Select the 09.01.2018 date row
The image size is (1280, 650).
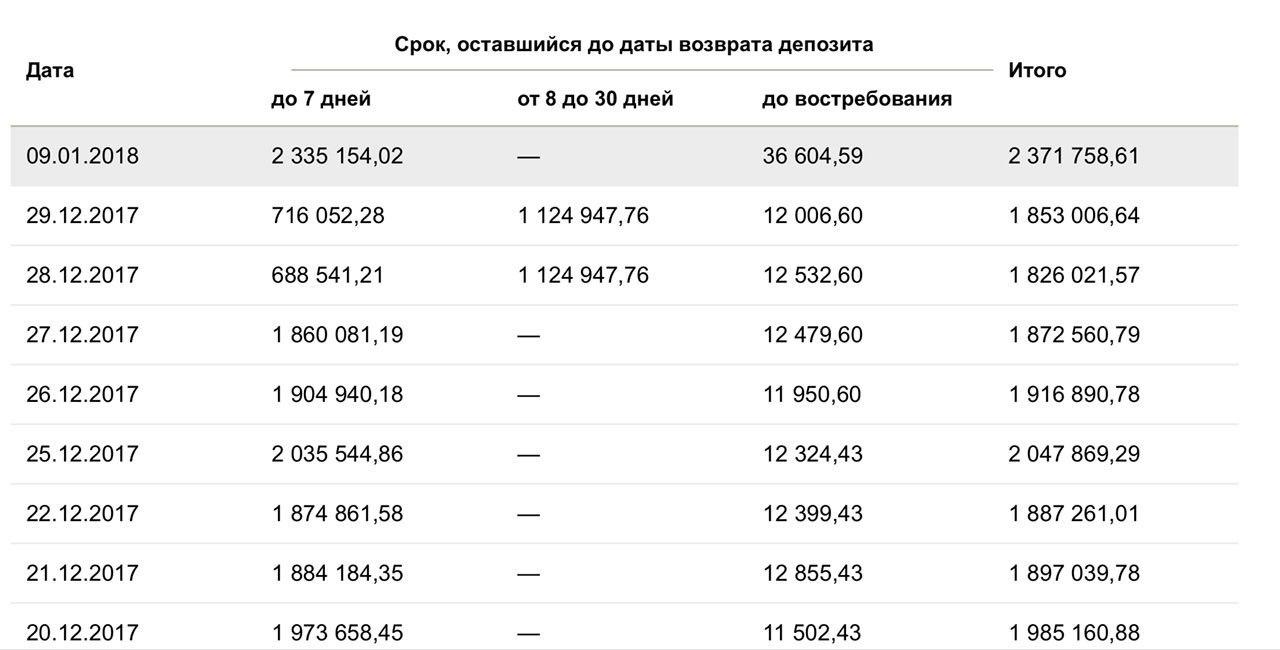[82, 156]
